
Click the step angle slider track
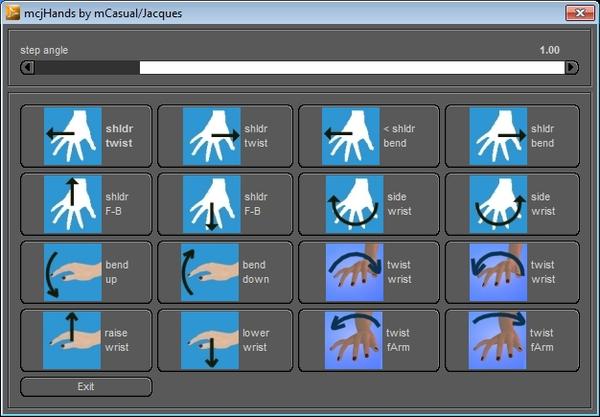pos(300,68)
